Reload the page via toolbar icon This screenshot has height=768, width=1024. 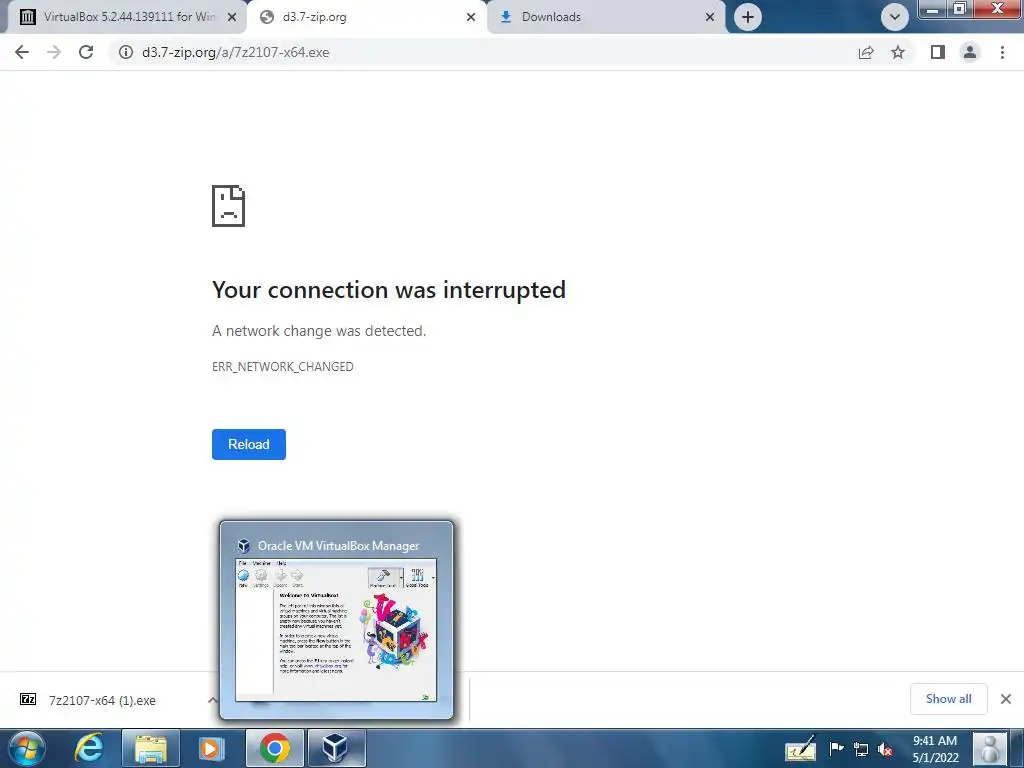[86, 52]
